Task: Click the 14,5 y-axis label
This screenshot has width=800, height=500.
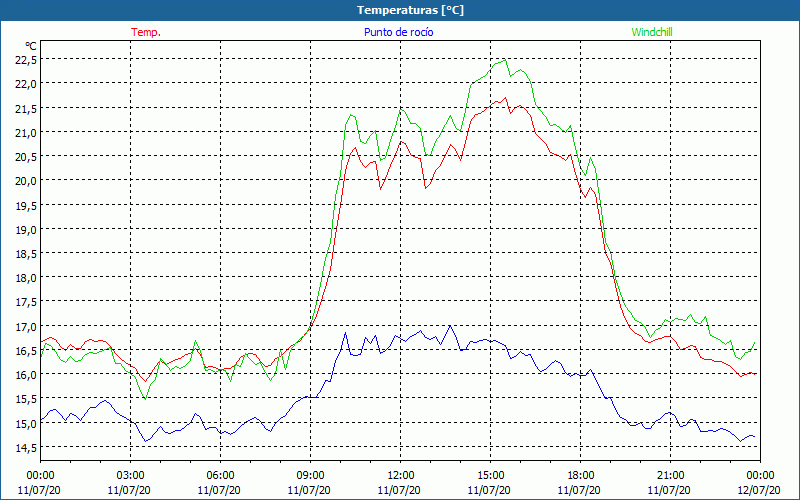Action: pyautogui.click(x=26, y=448)
